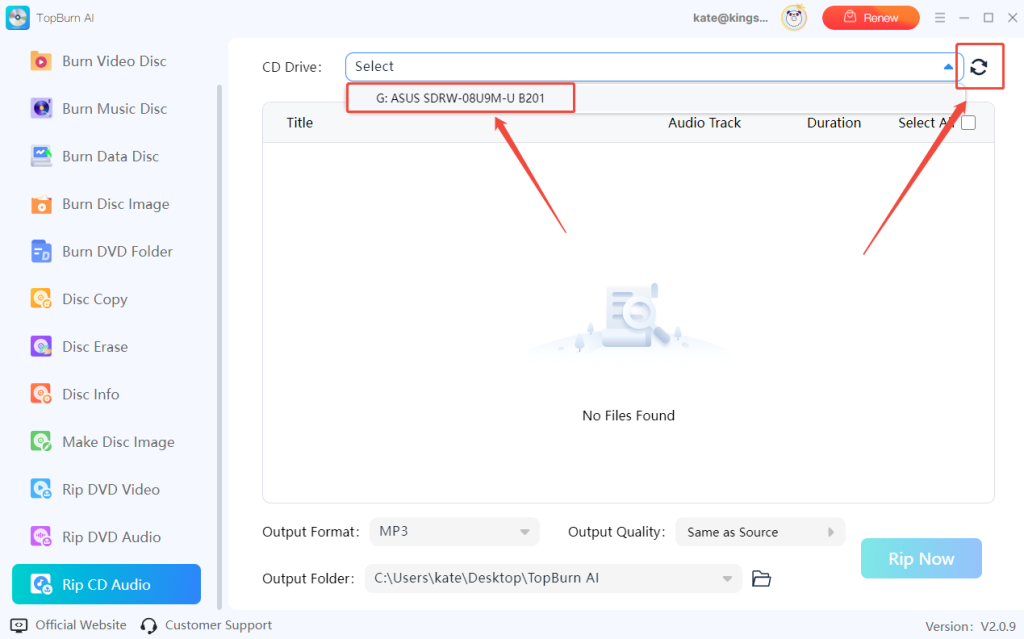The image size is (1024, 639).
Task: Open the hamburger menu
Action: click(x=938, y=17)
